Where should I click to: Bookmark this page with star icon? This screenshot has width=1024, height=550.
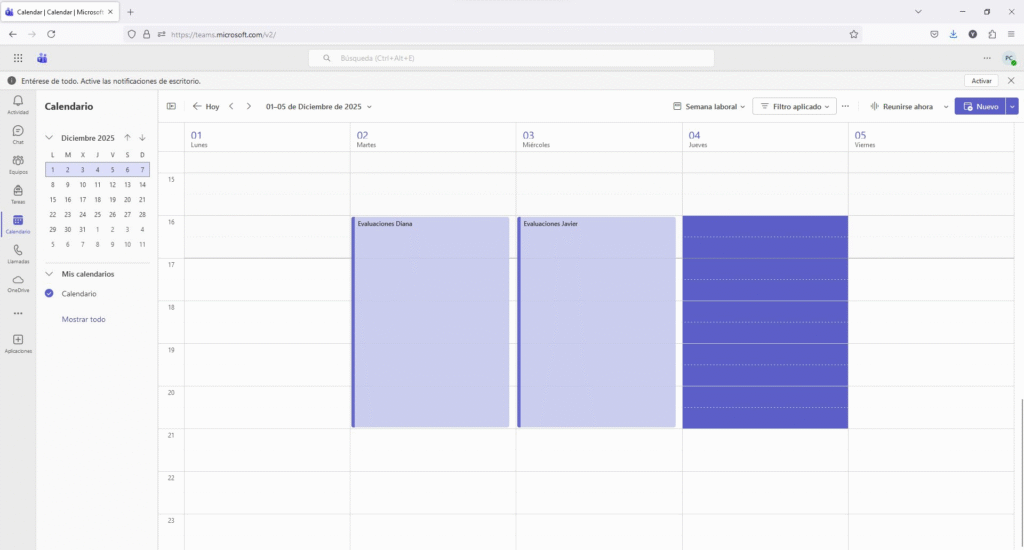point(854,35)
